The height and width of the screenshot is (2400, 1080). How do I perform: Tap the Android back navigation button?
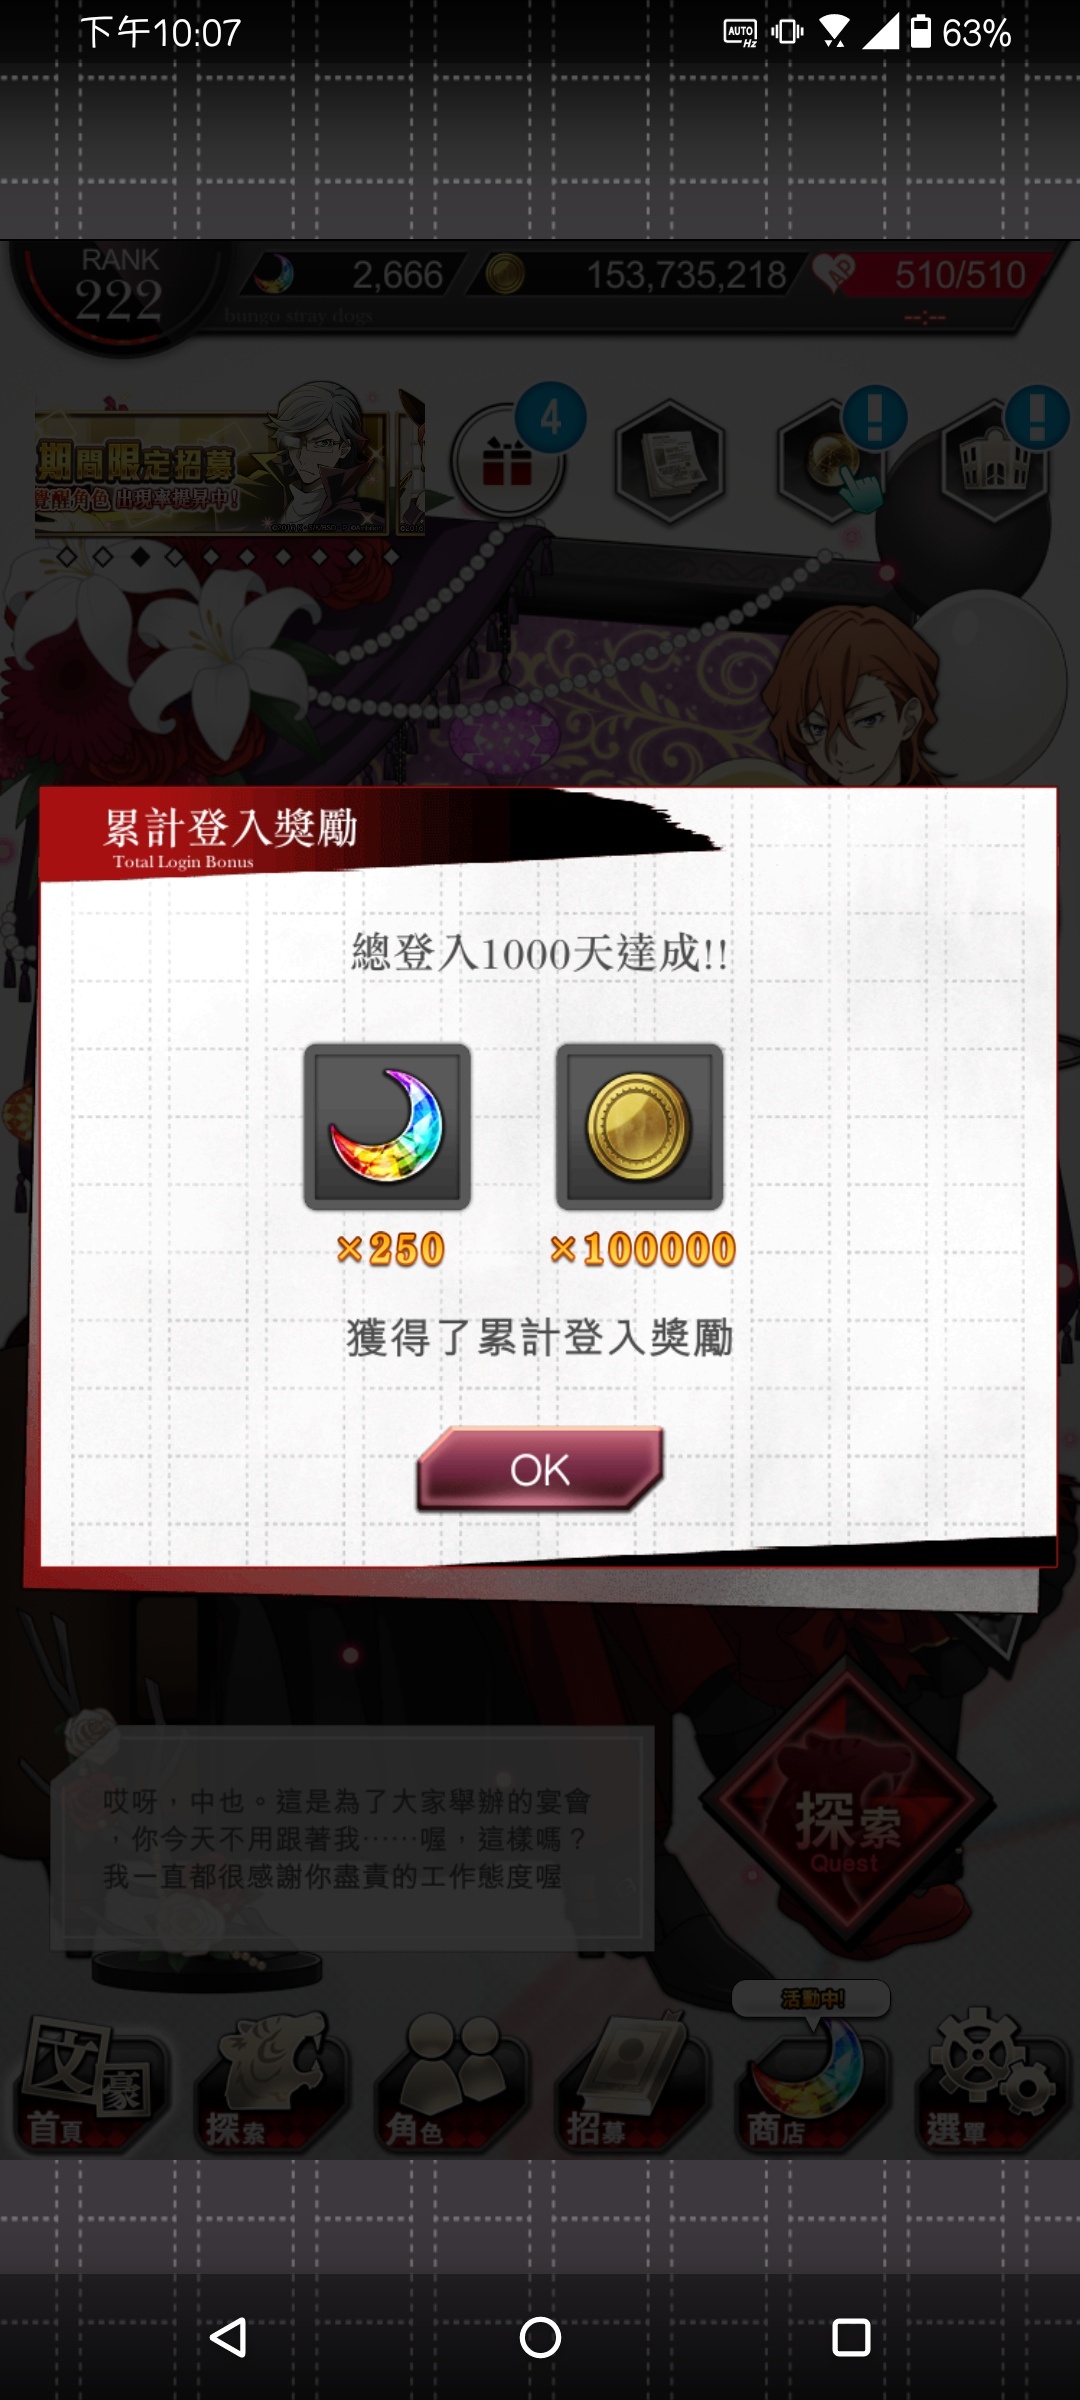(x=228, y=2338)
